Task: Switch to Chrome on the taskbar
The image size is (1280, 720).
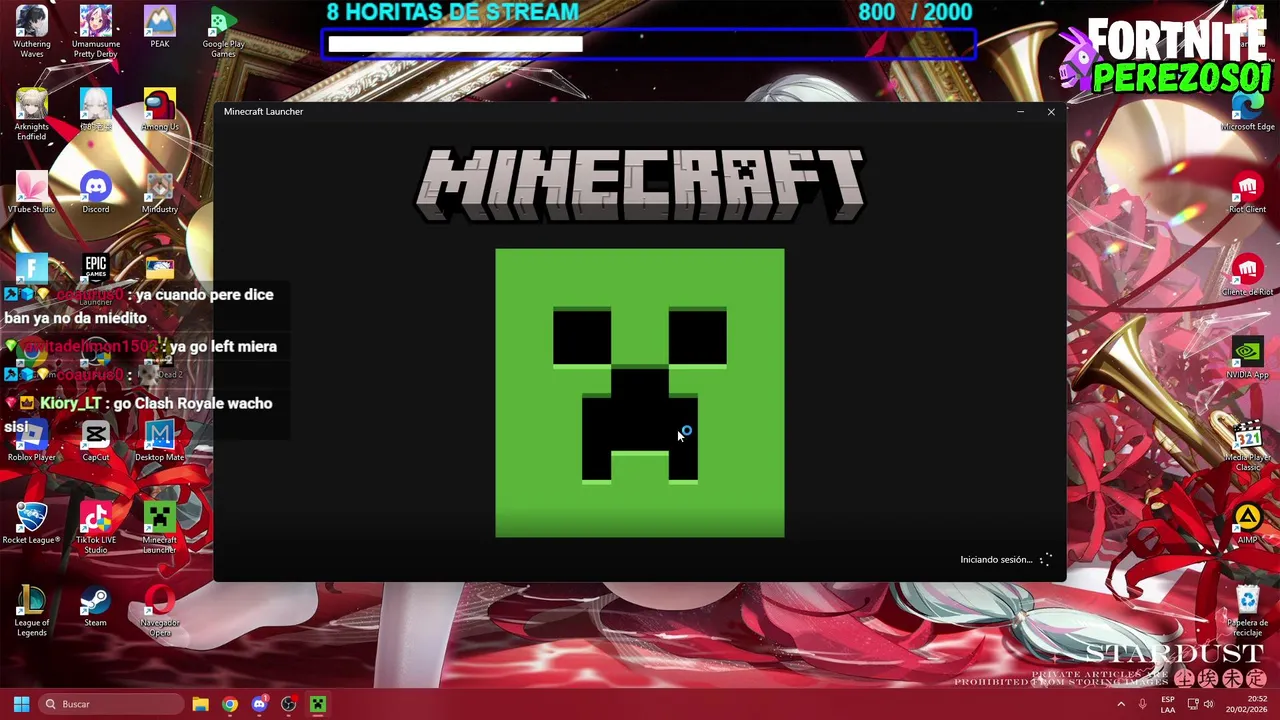Action: click(x=230, y=704)
